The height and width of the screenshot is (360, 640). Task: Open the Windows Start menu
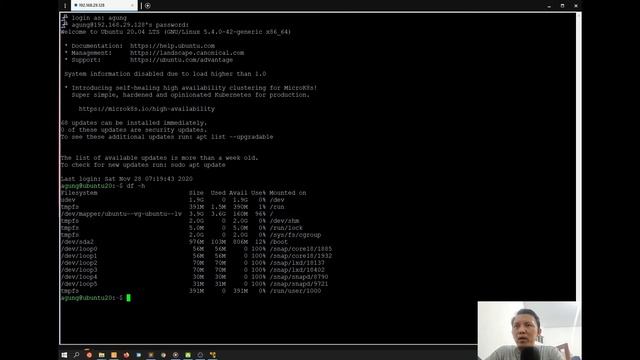64,355
